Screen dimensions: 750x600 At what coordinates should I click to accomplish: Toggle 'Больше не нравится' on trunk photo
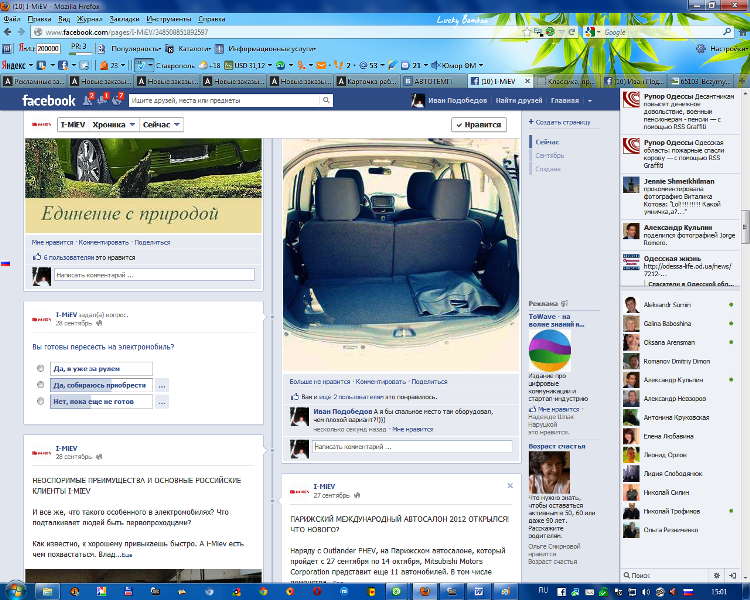click(x=320, y=381)
